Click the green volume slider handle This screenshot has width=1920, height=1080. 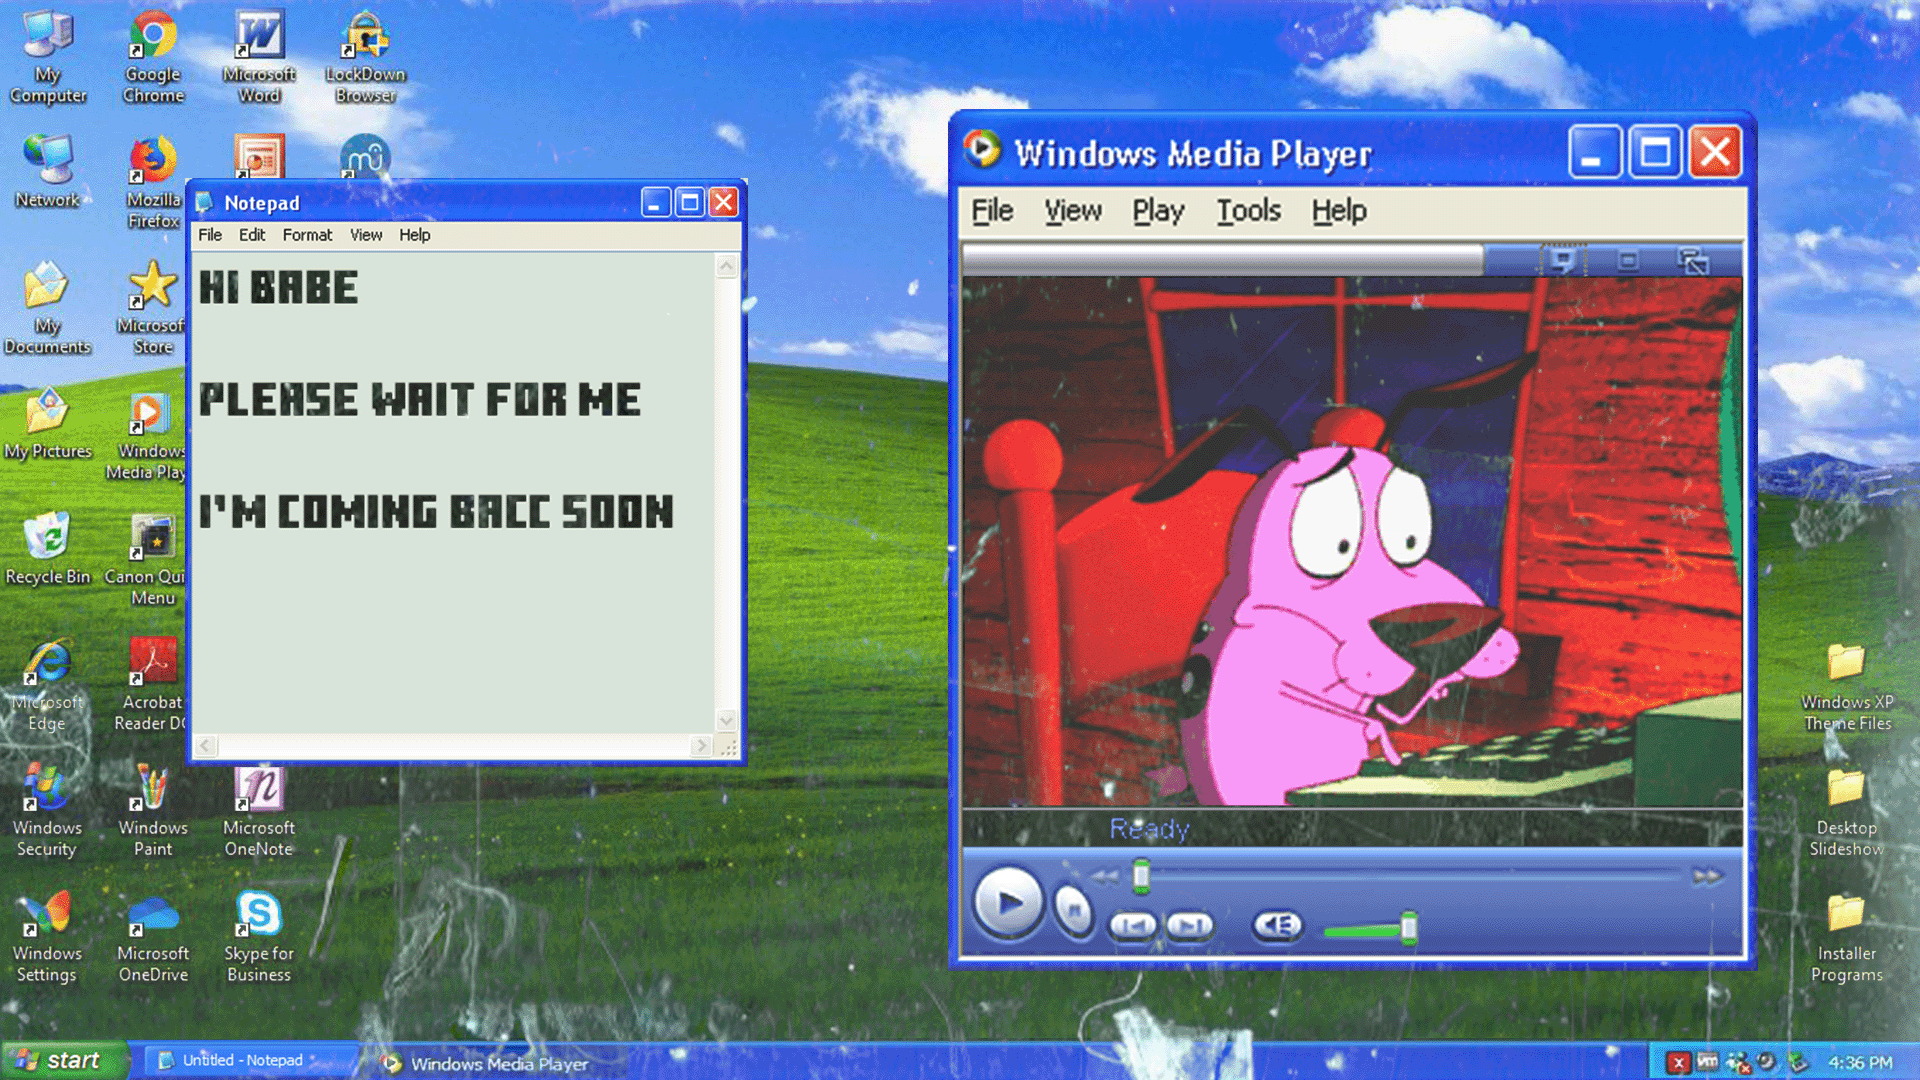1408,928
